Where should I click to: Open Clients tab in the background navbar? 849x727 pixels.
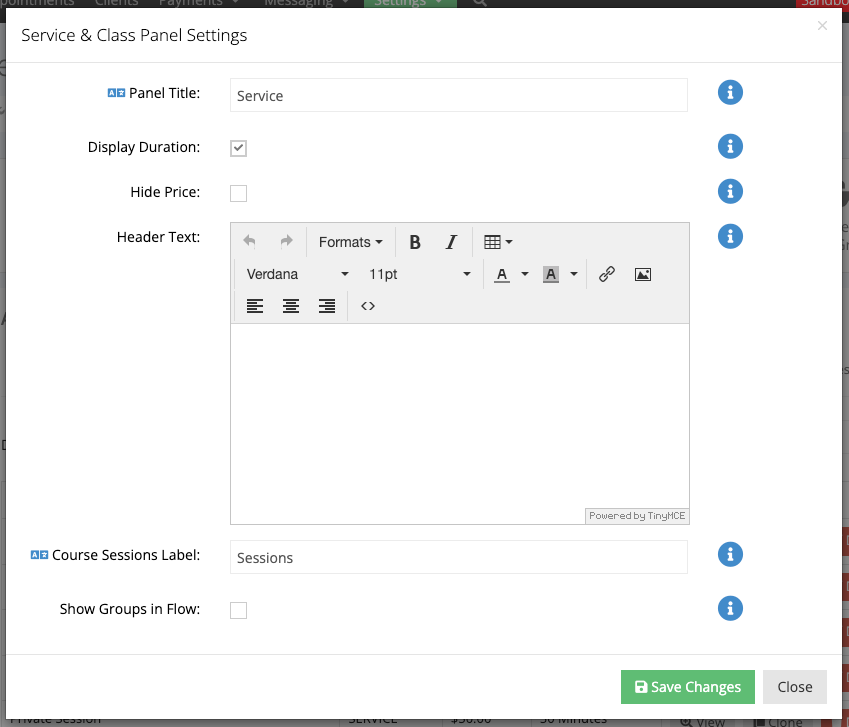pos(116,3)
